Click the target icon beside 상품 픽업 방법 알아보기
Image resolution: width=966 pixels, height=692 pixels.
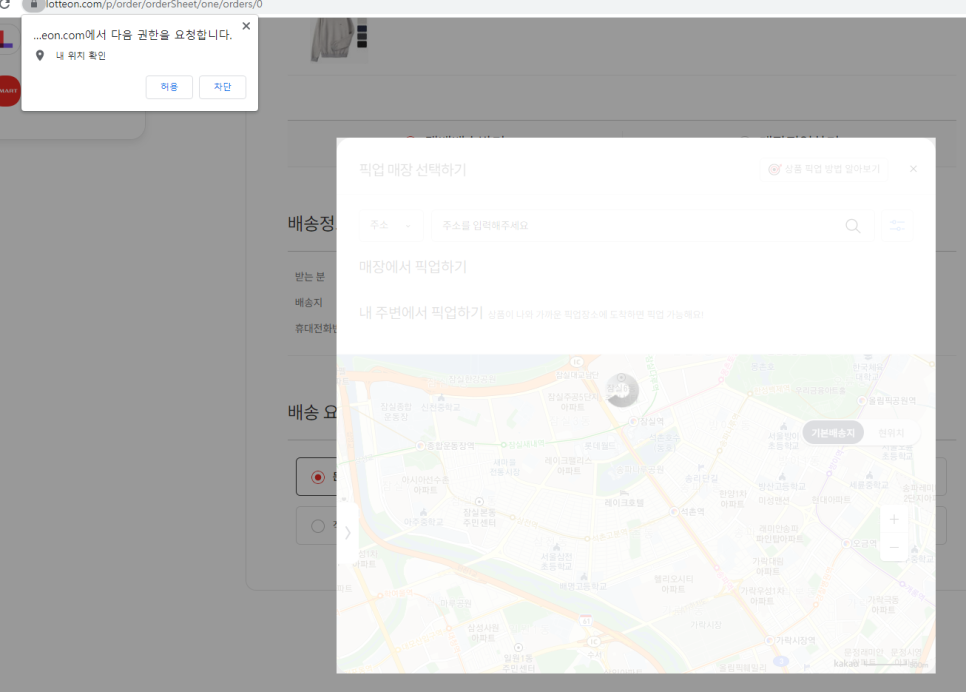pos(774,169)
